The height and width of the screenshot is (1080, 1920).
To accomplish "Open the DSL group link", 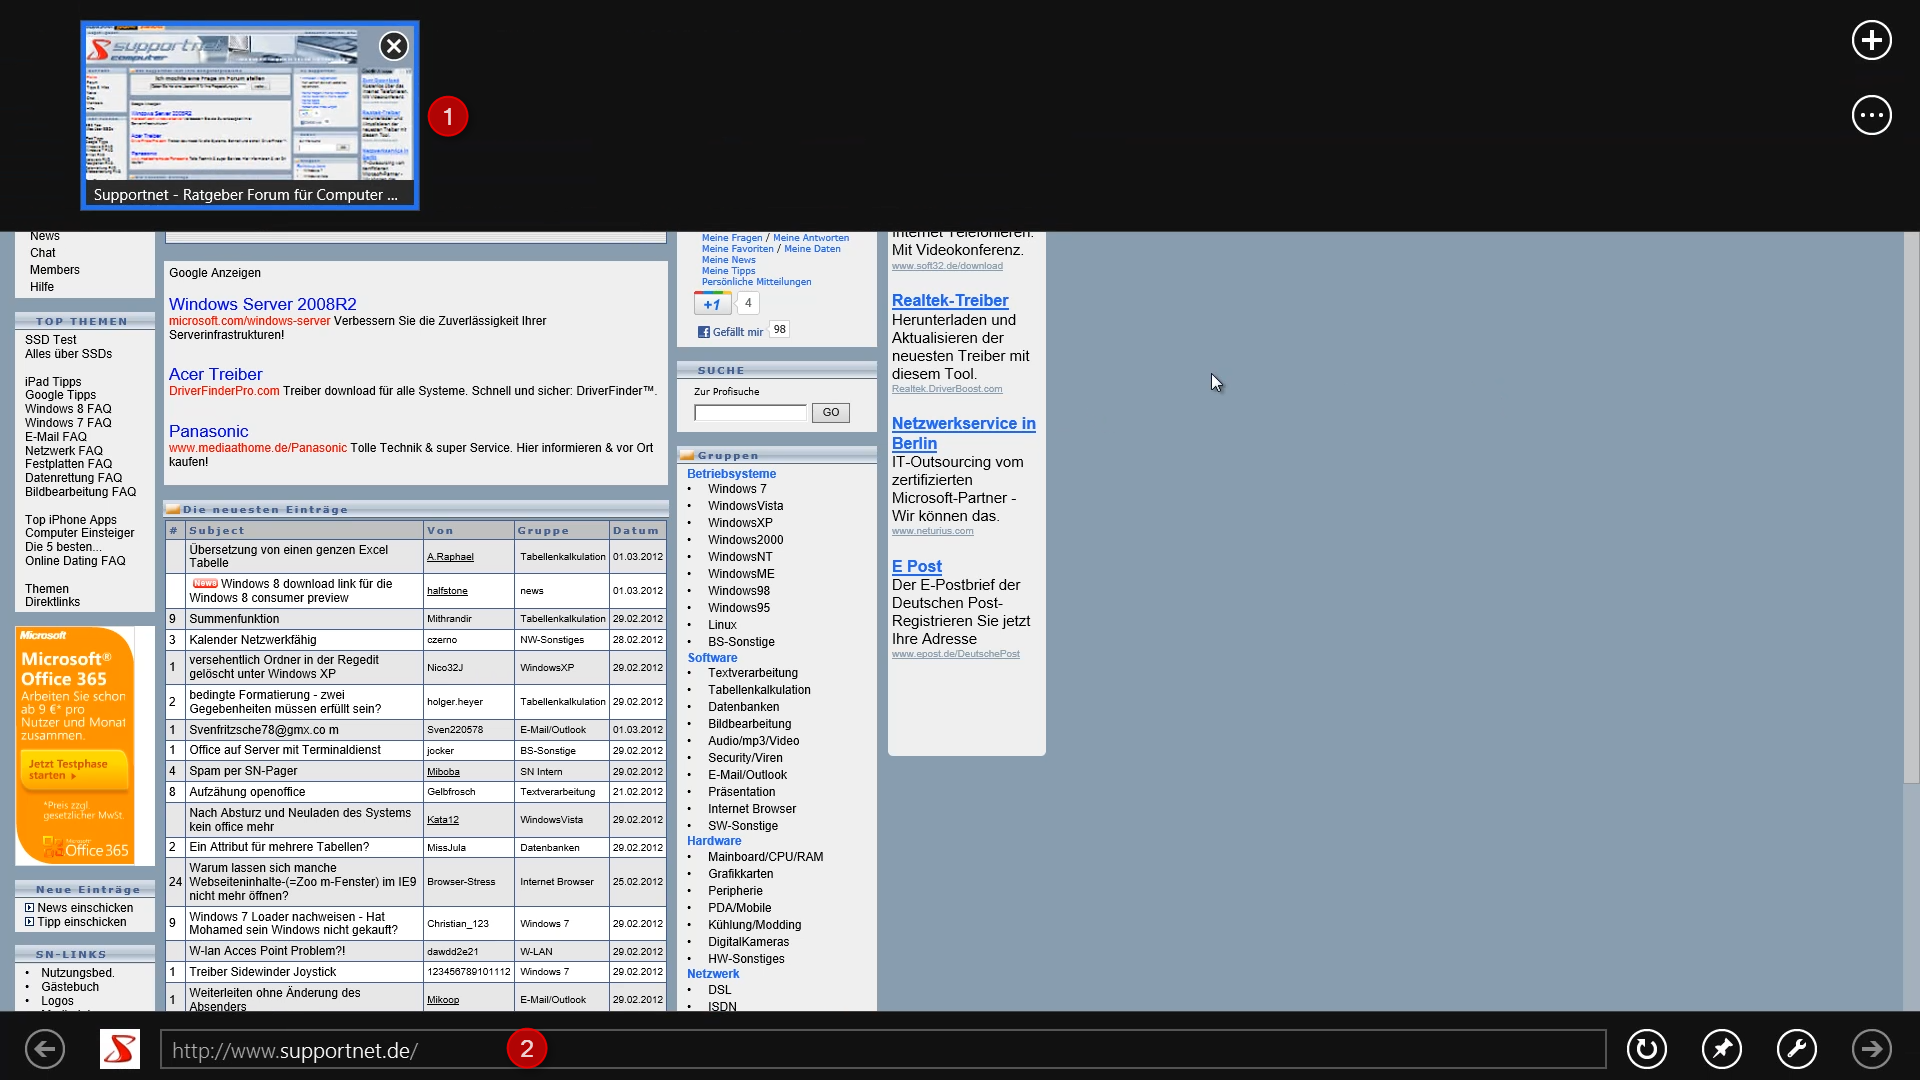I will tap(719, 990).
